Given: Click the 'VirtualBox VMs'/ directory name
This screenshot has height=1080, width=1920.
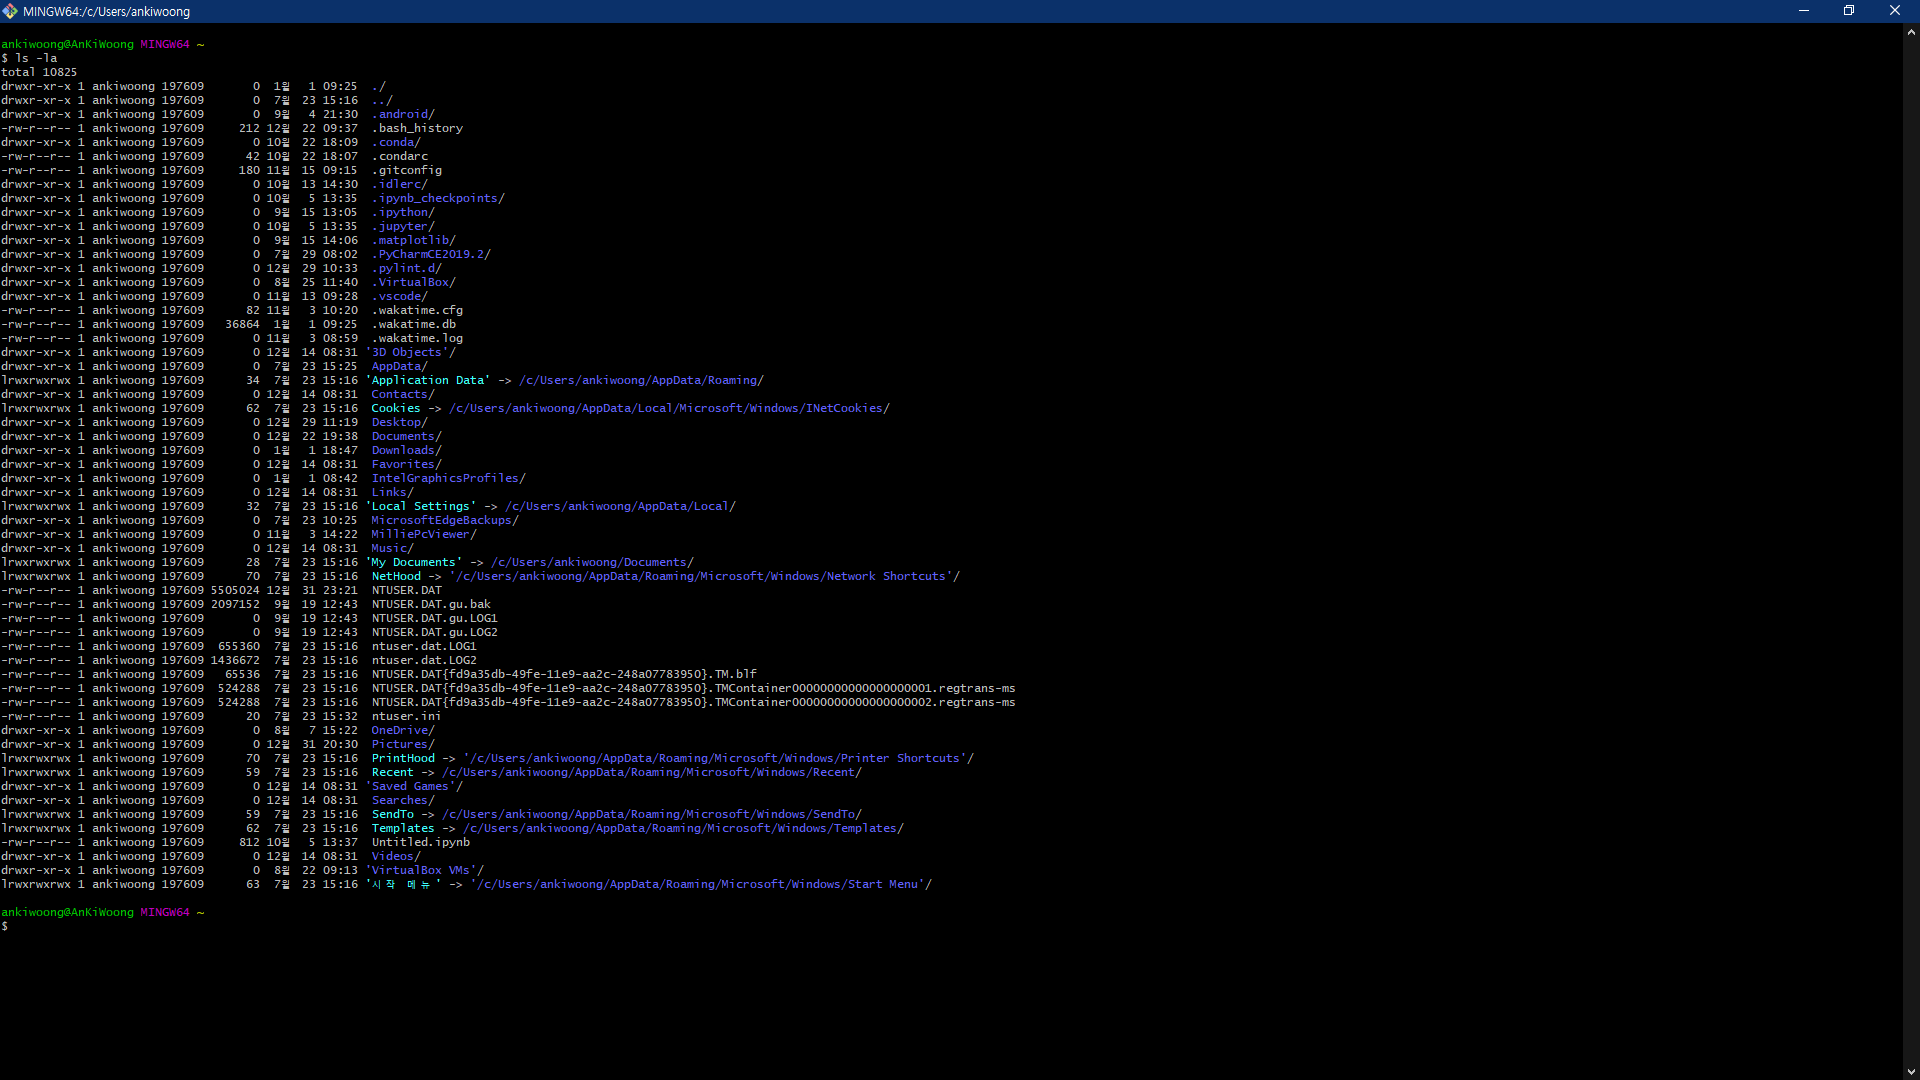Looking at the screenshot, I should 424,870.
